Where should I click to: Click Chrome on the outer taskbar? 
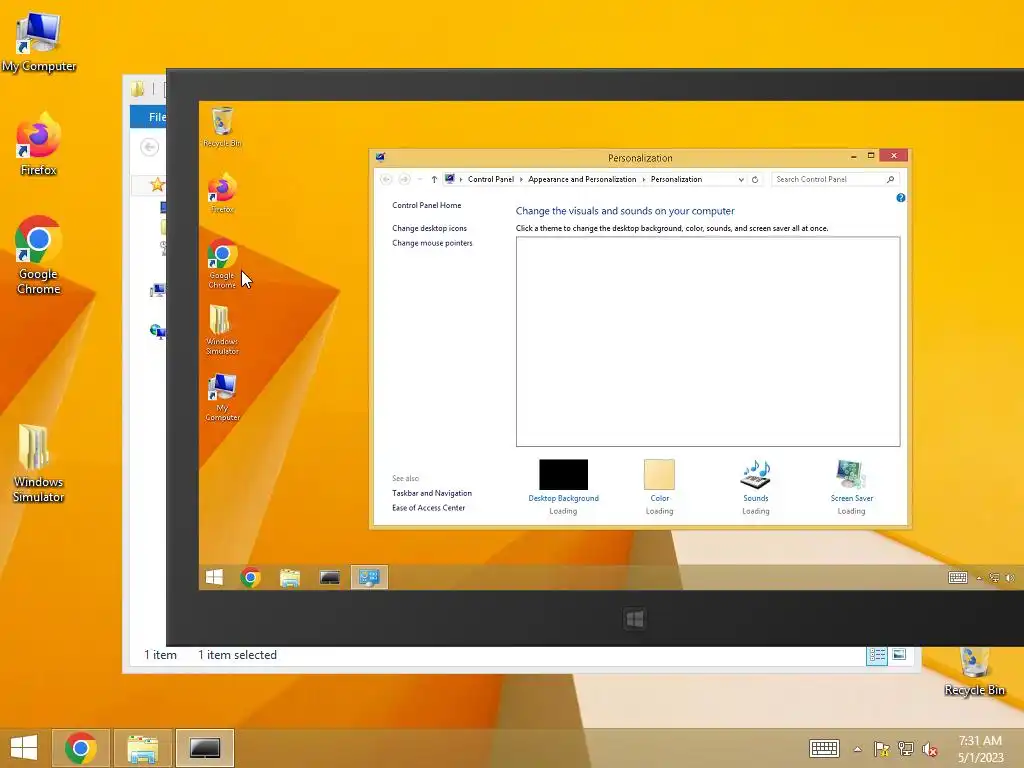(80, 748)
